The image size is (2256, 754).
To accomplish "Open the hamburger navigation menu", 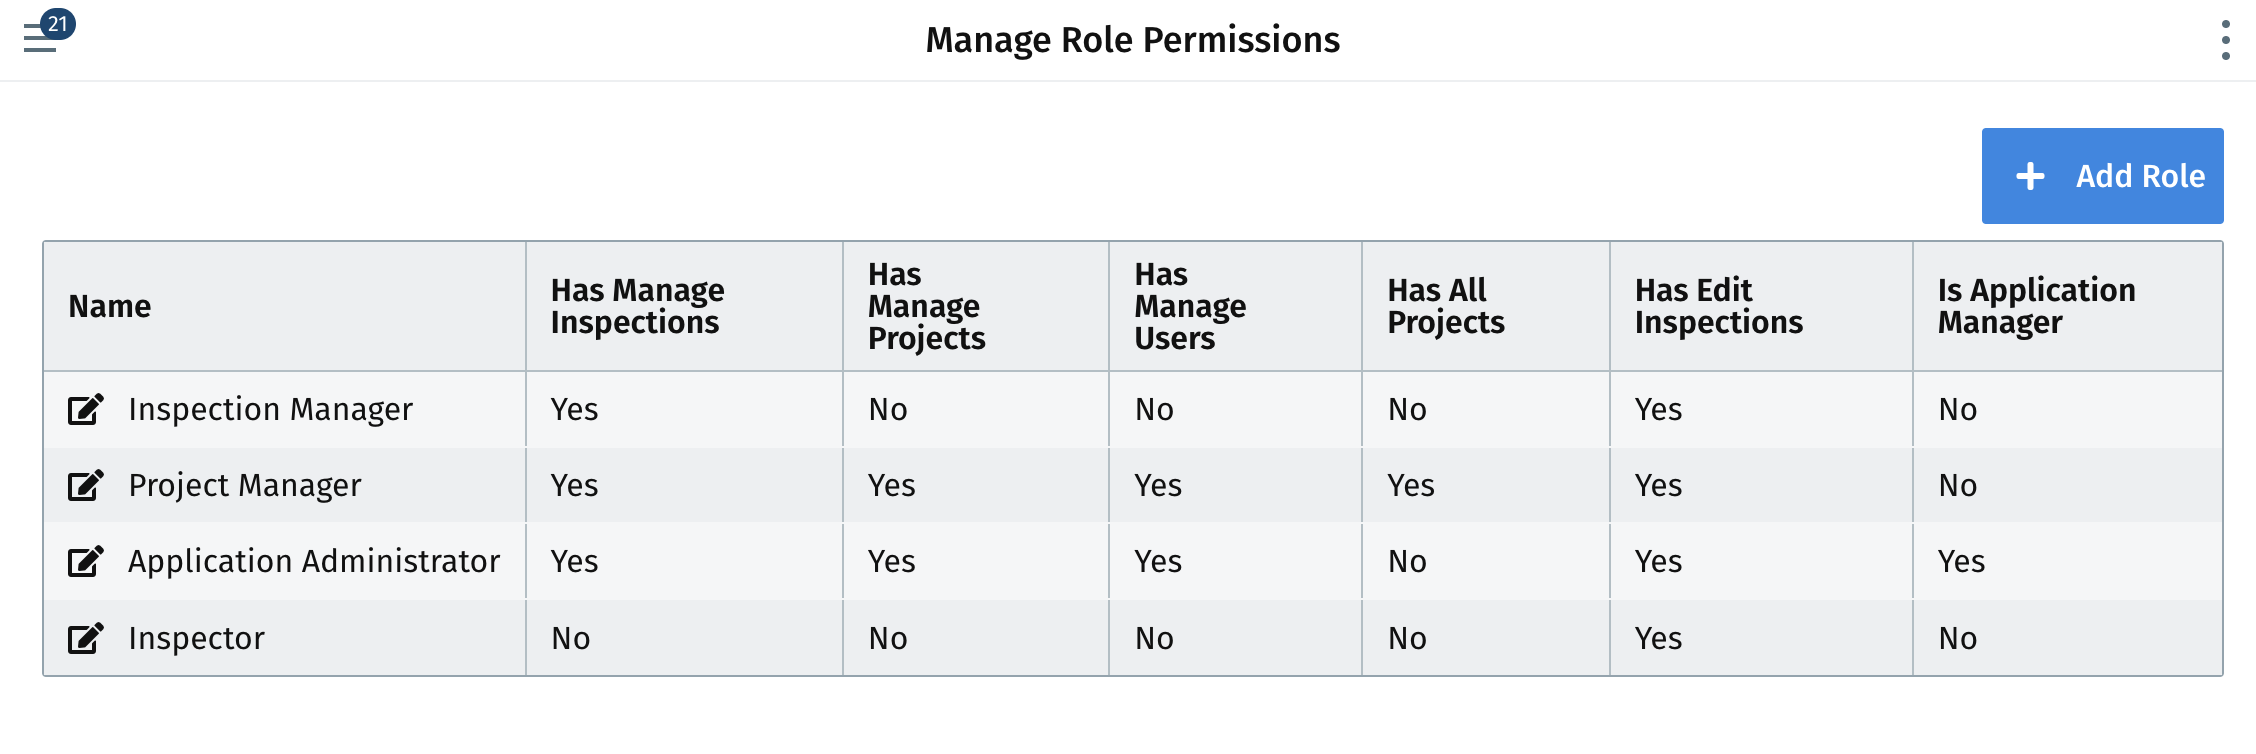I will pos(39,40).
